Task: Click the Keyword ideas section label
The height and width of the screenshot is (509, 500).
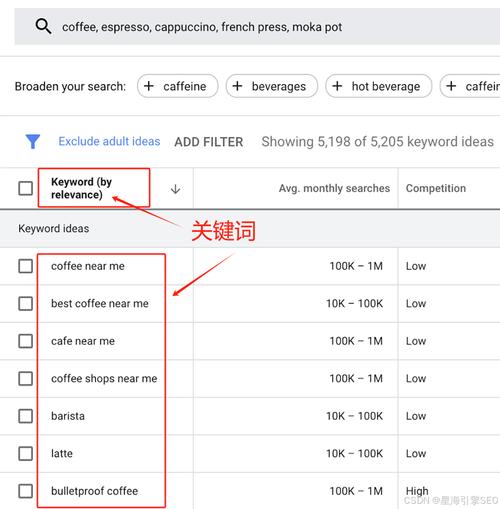Action: pyautogui.click(x=54, y=229)
